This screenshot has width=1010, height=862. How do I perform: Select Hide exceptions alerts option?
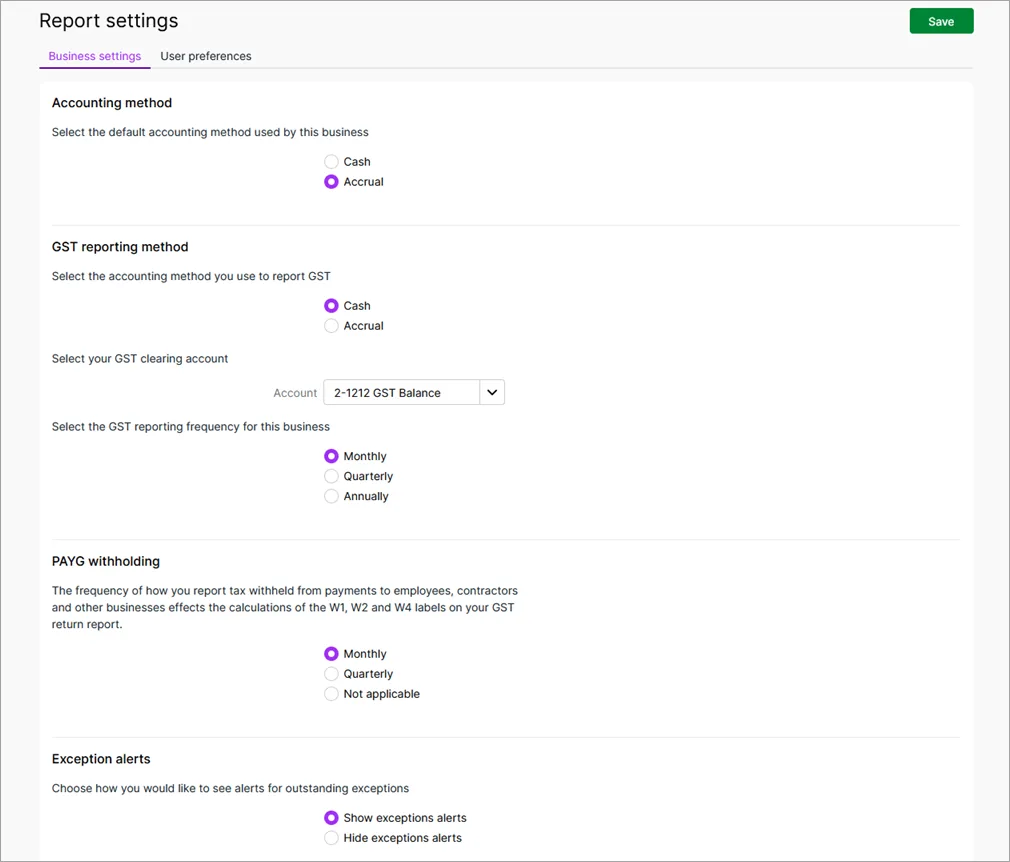coord(332,838)
